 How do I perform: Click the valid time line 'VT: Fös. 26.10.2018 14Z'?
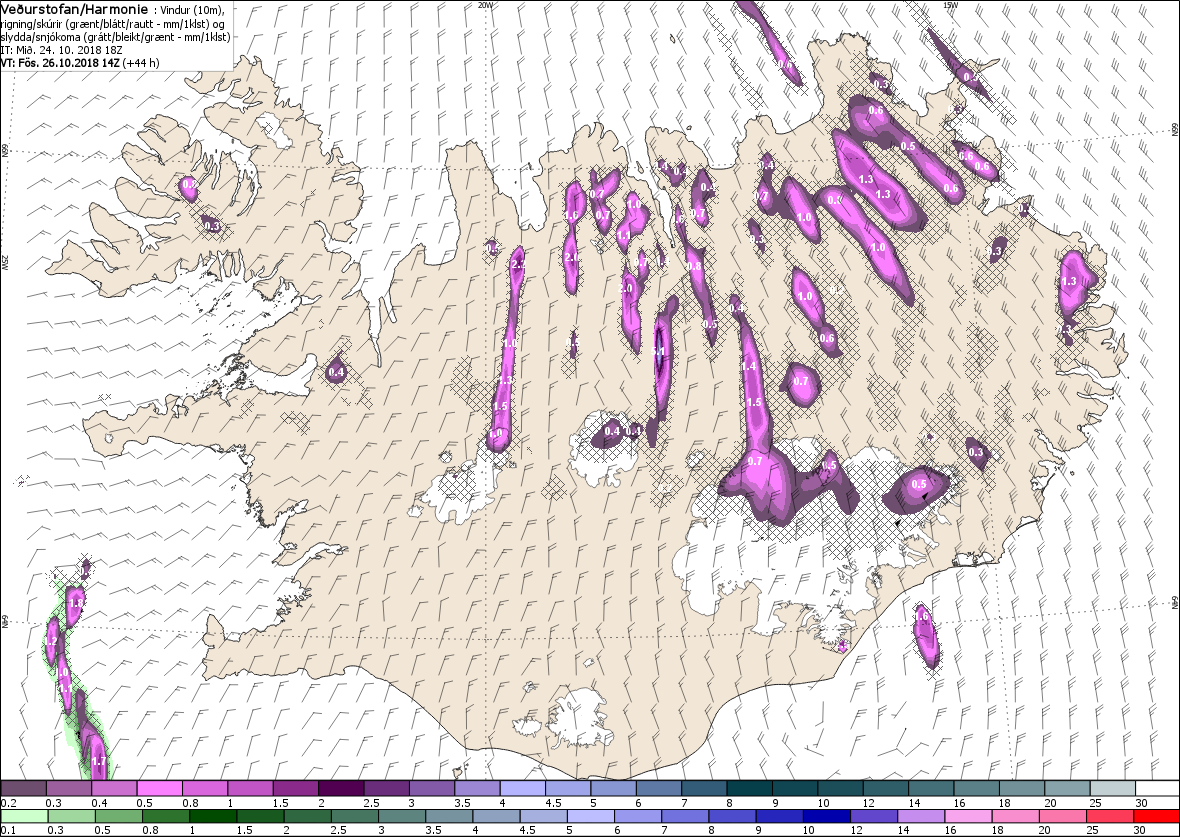pyautogui.click(x=59, y=63)
